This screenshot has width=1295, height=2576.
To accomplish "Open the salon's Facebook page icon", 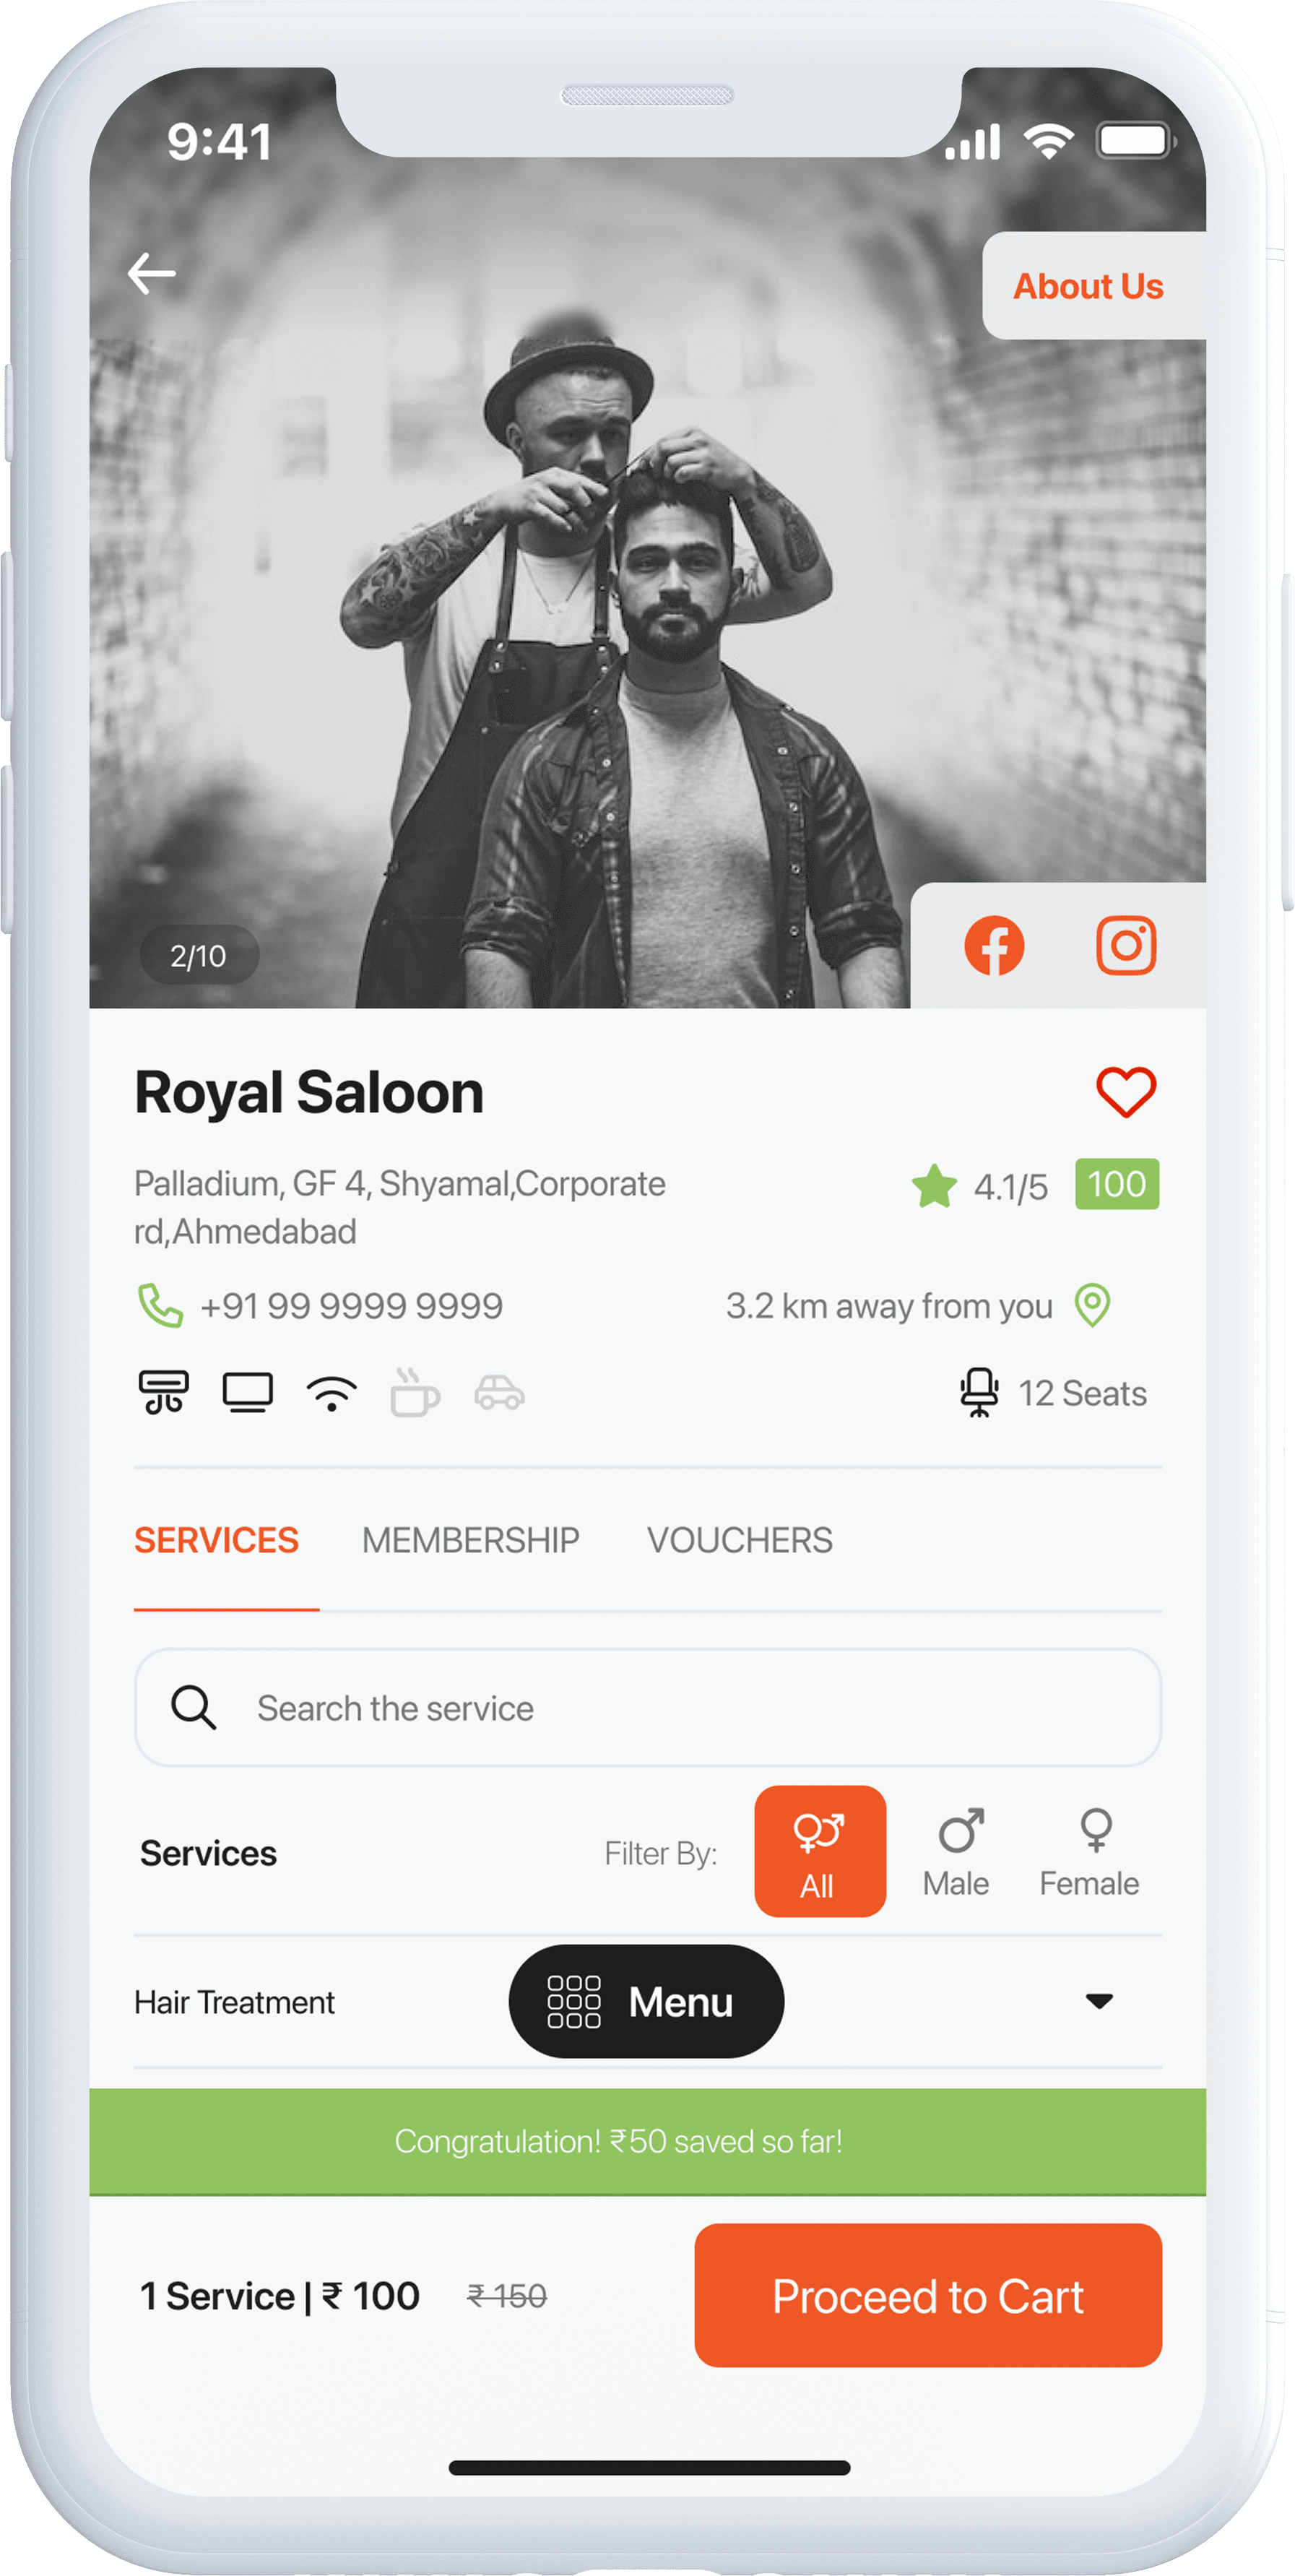I will coord(994,945).
